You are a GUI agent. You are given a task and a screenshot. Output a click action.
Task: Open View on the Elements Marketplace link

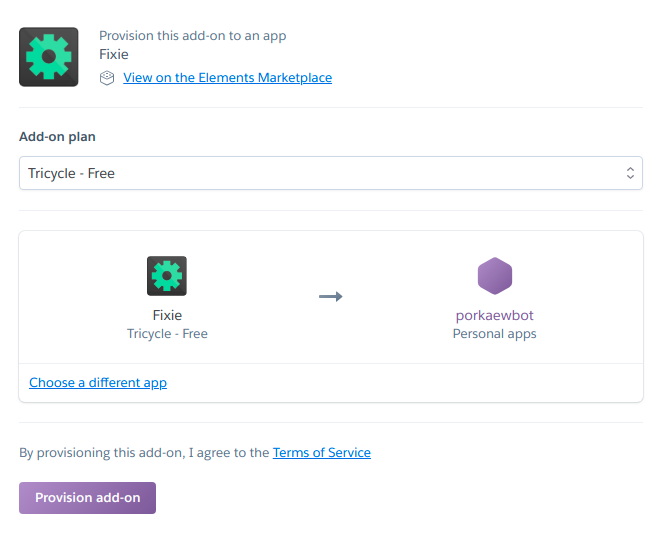tap(228, 78)
